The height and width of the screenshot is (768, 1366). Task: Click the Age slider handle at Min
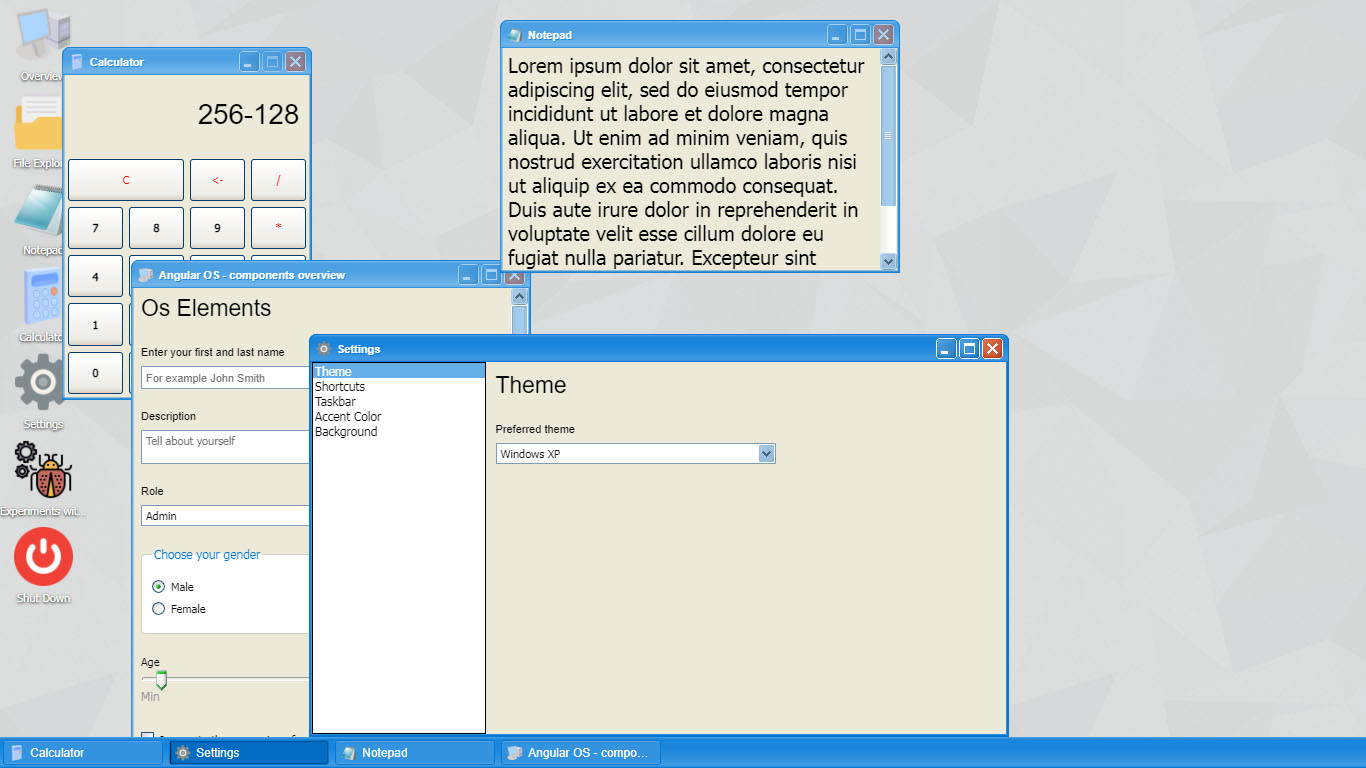tap(160, 677)
